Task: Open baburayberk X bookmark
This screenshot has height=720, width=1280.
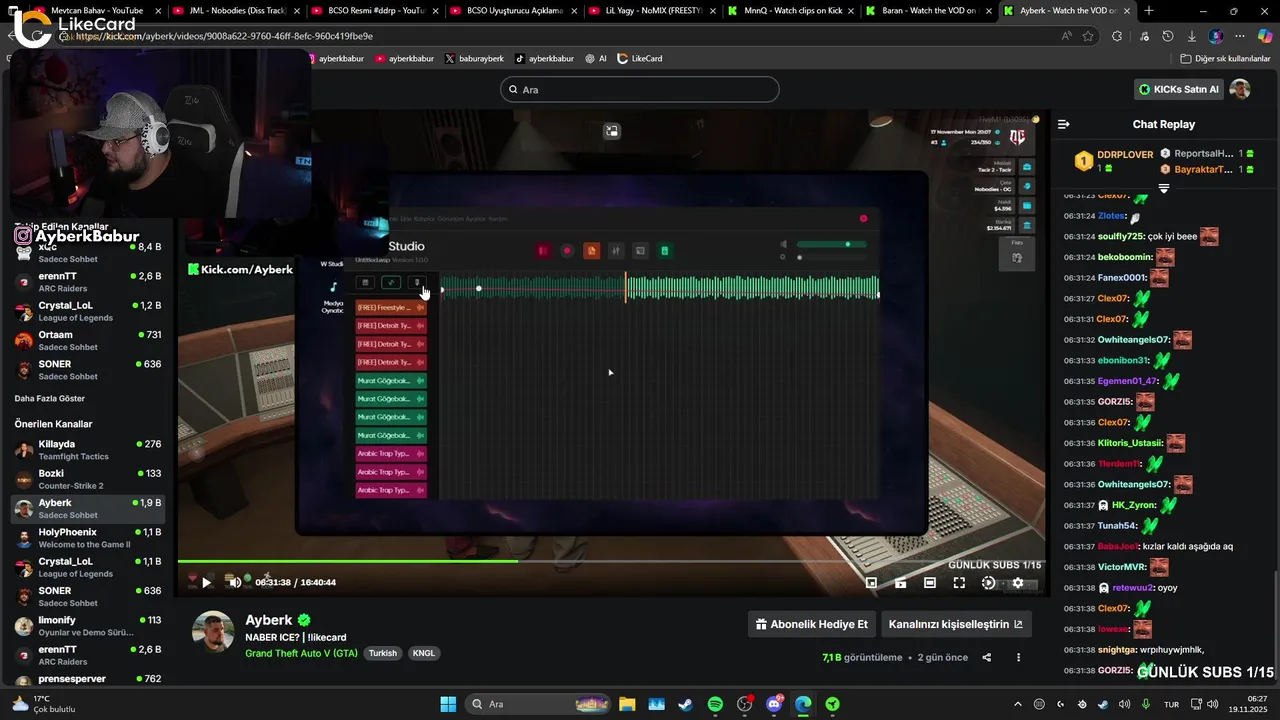Action: pos(474,58)
